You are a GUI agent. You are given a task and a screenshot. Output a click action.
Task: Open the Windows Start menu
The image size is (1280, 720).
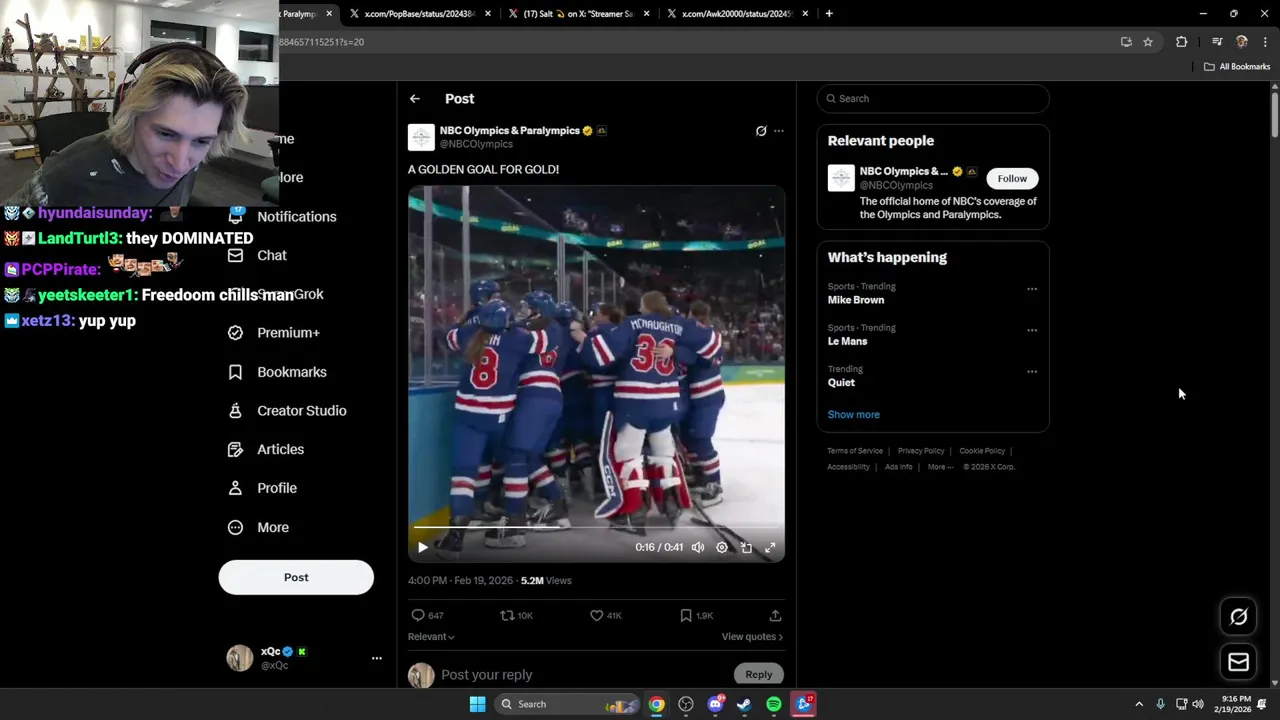click(477, 704)
